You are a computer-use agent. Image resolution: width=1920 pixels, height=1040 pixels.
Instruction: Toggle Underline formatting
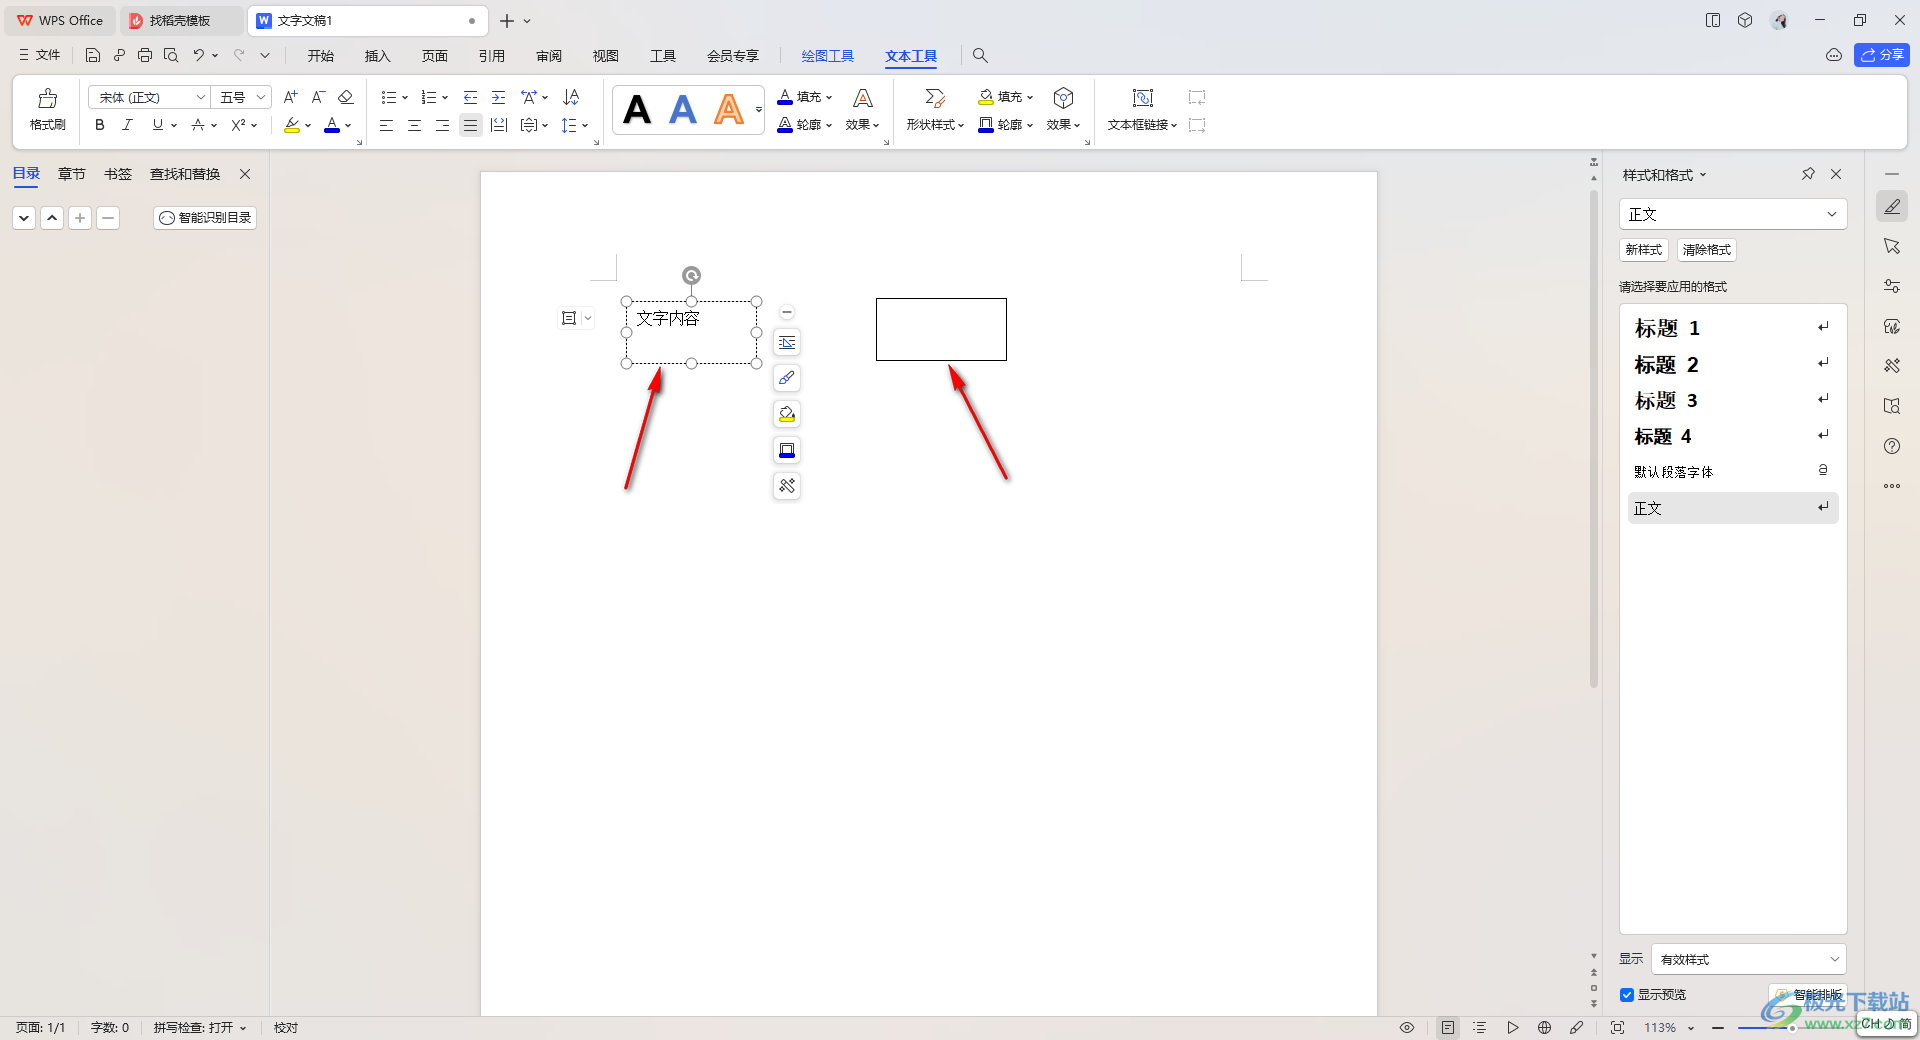[x=157, y=125]
